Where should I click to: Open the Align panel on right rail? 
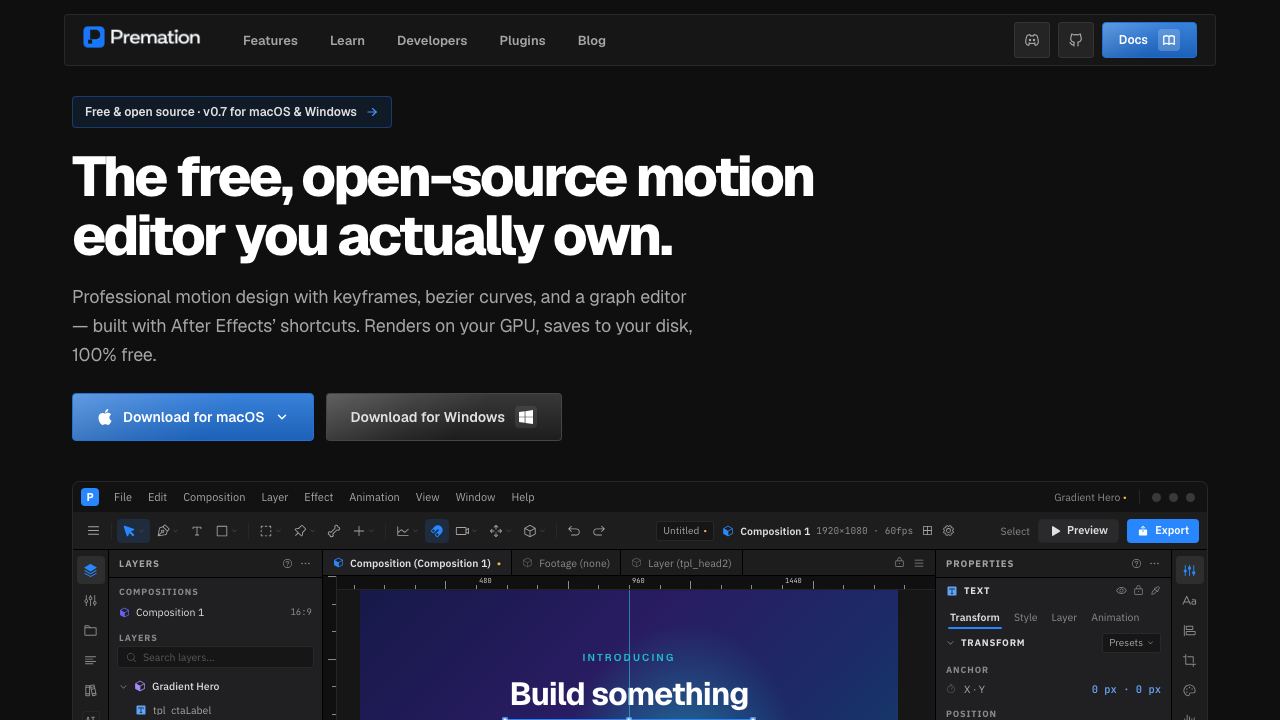coord(1189,630)
